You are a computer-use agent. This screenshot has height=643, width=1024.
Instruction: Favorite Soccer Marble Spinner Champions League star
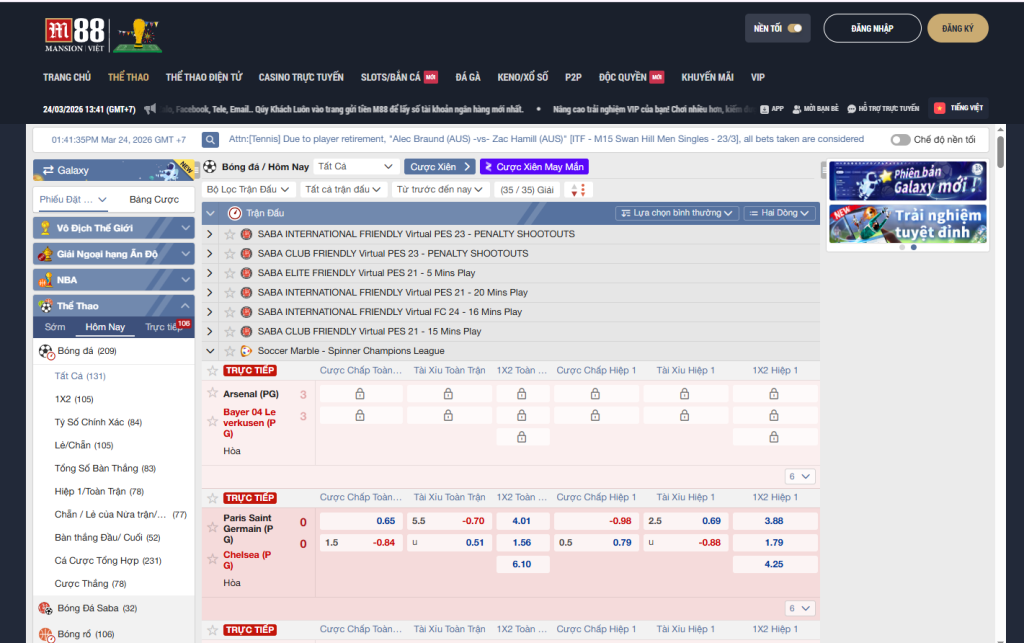[229, 351]
